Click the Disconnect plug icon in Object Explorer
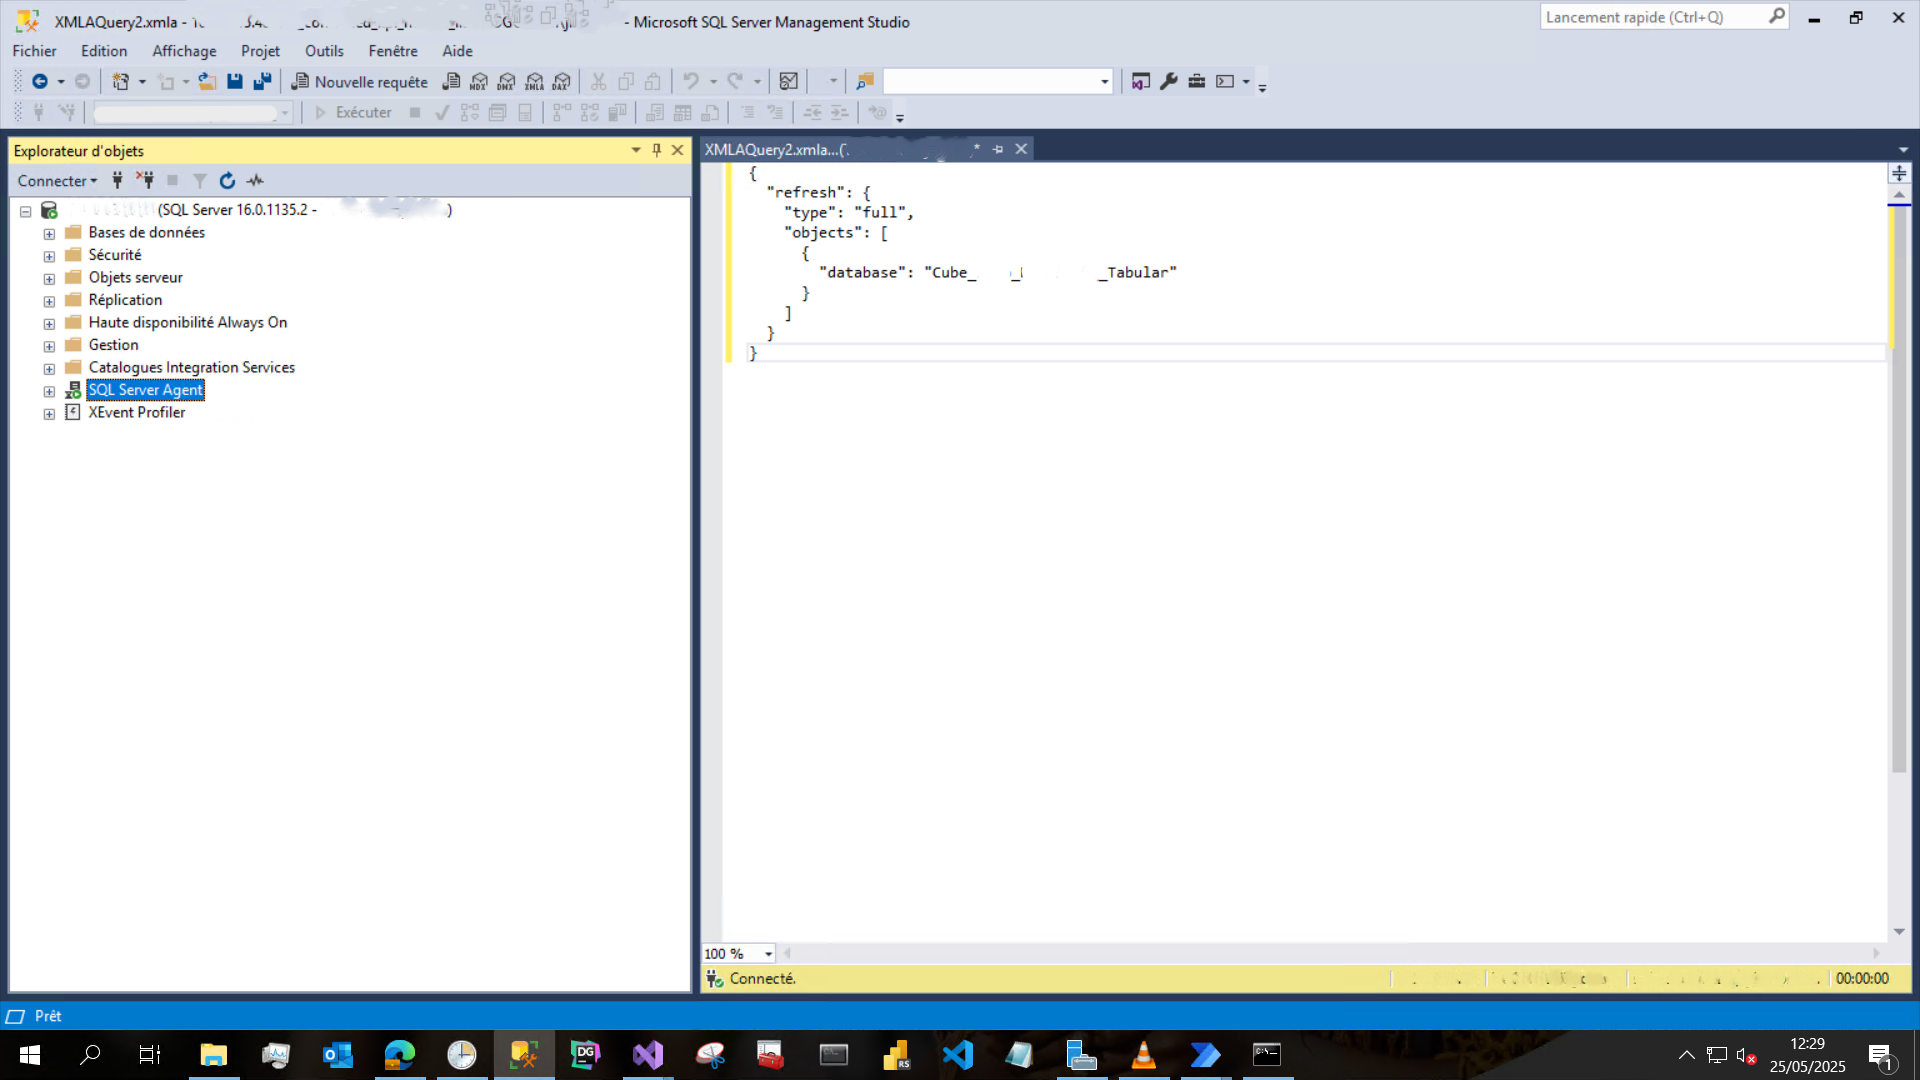This screenshot has height=1080, width=1920. click(x=145, y=181)
